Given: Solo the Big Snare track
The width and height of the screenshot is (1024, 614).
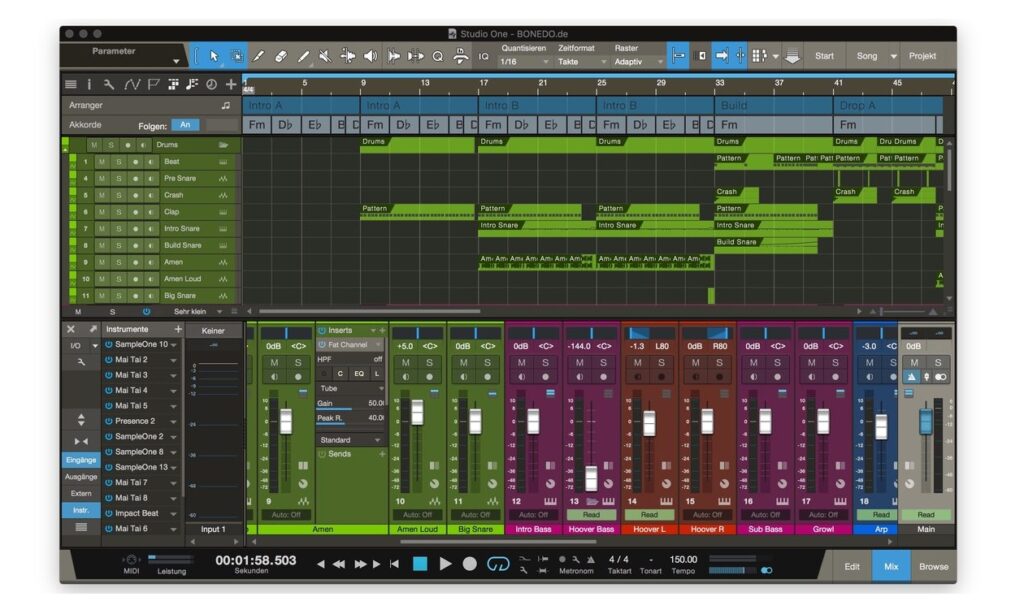Looking at the screenshot, I should (x=118, y=296).
